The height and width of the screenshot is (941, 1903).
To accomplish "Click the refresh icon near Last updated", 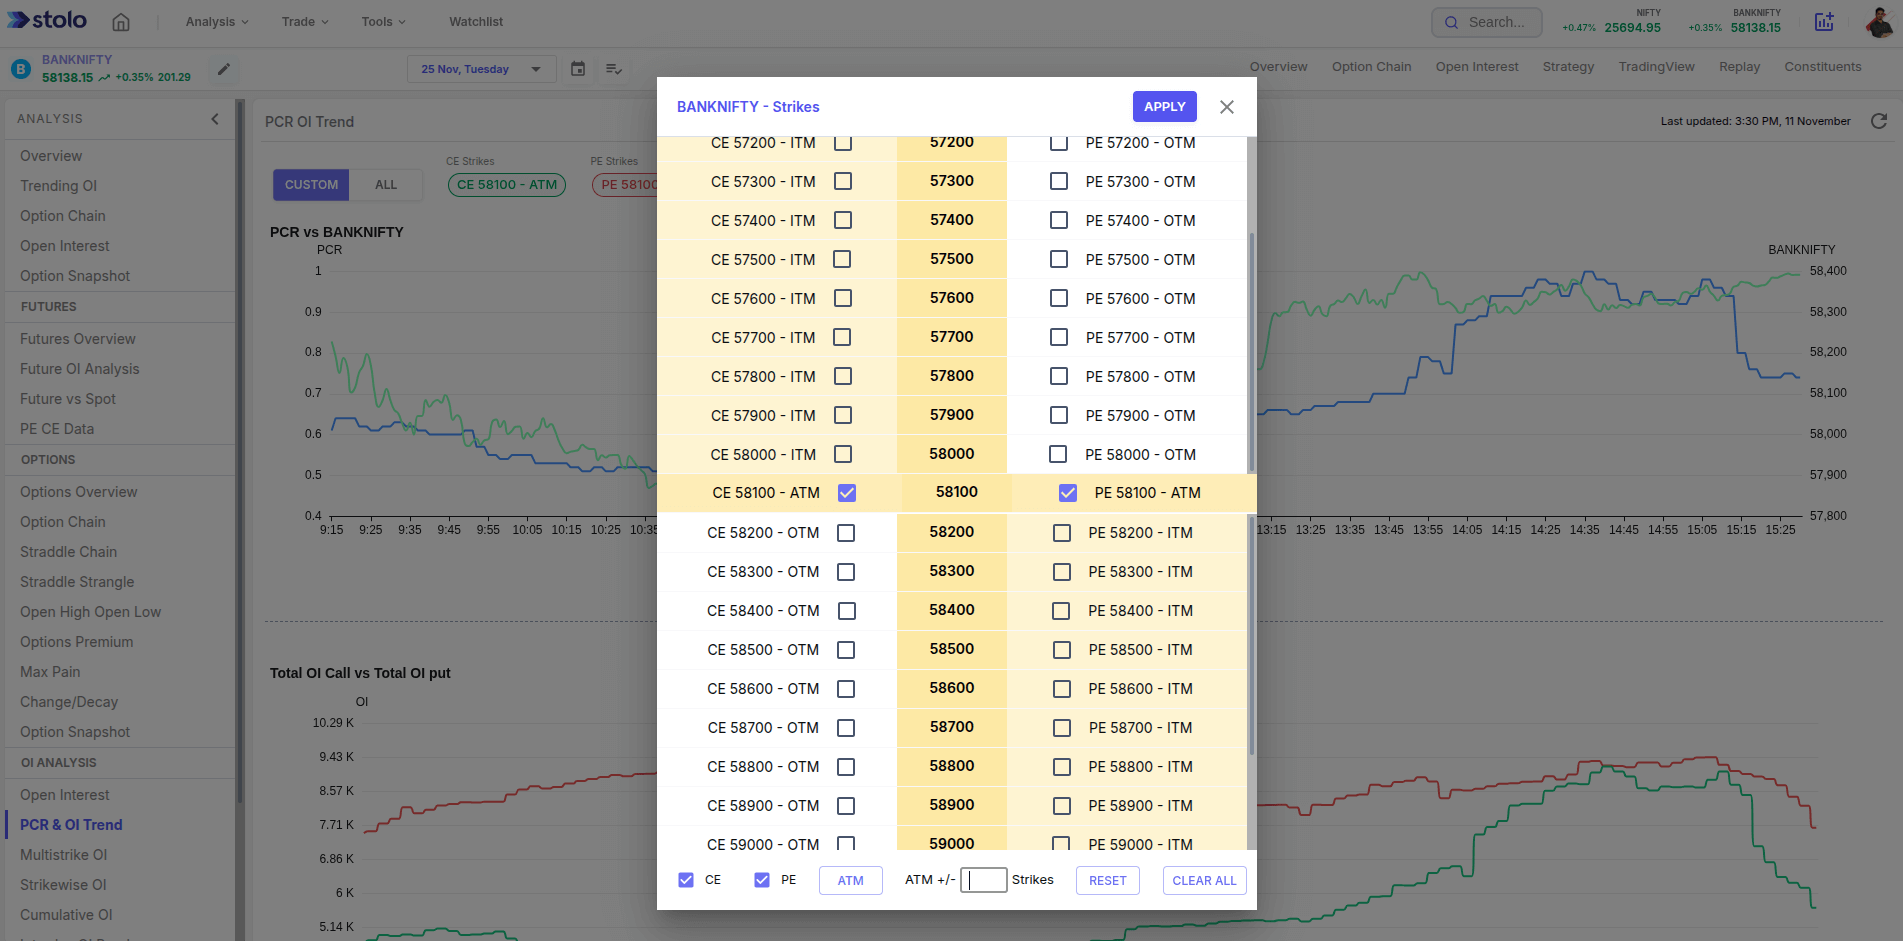I will coord(1879,121).
